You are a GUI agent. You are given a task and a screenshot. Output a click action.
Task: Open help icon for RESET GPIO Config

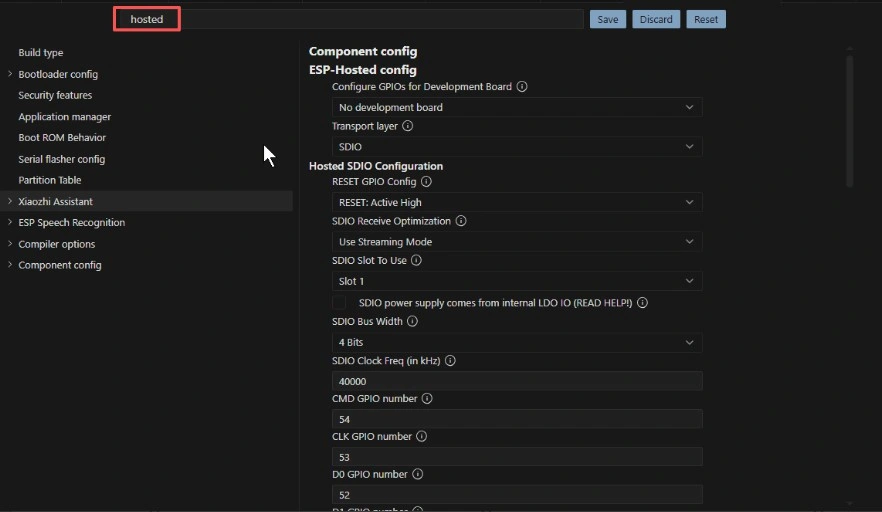(x=427, y=182)
